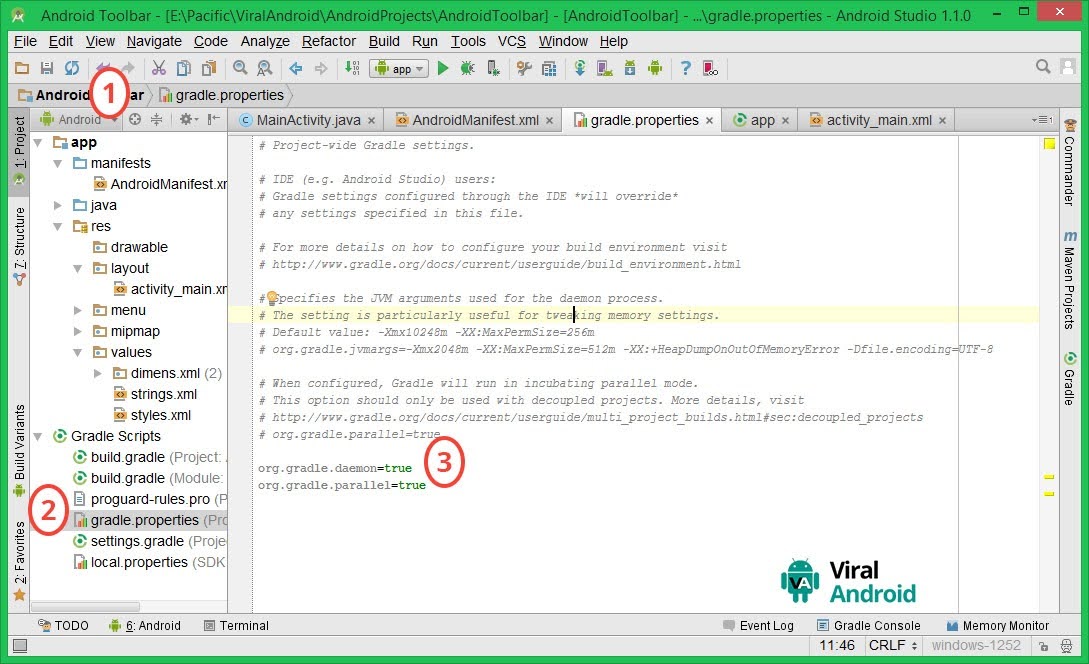The height and width of the screenshot is (664, 1089).
Task: Click the Help question mark icon
Action: tap(686, 68)
